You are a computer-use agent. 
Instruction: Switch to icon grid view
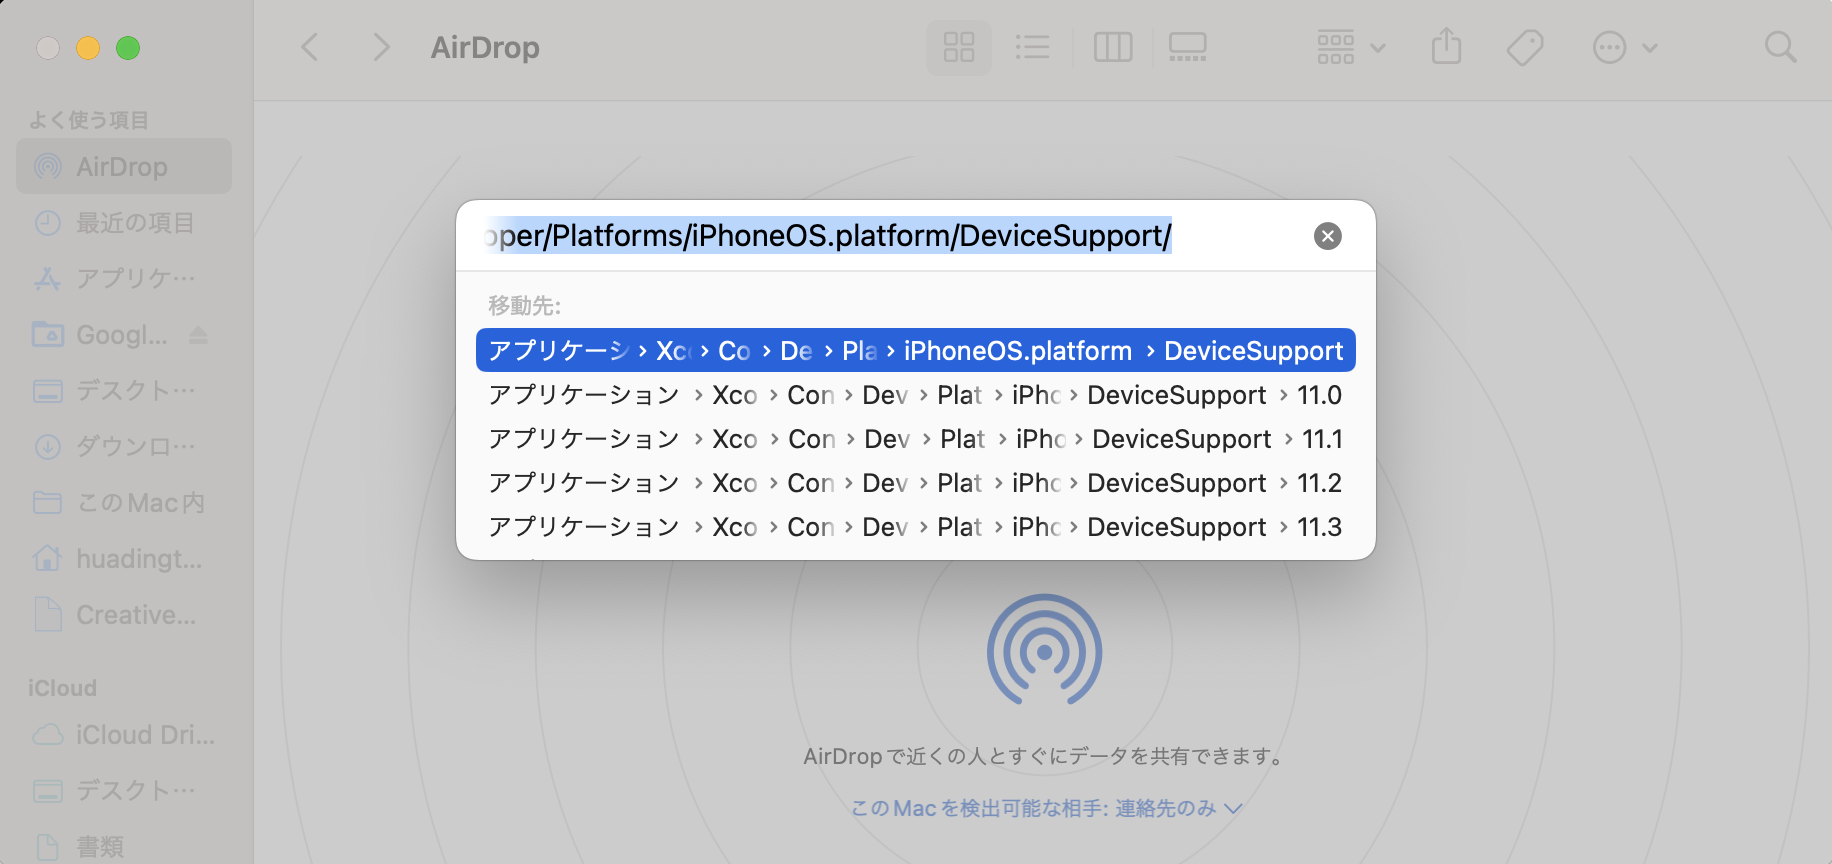(959, 47)
